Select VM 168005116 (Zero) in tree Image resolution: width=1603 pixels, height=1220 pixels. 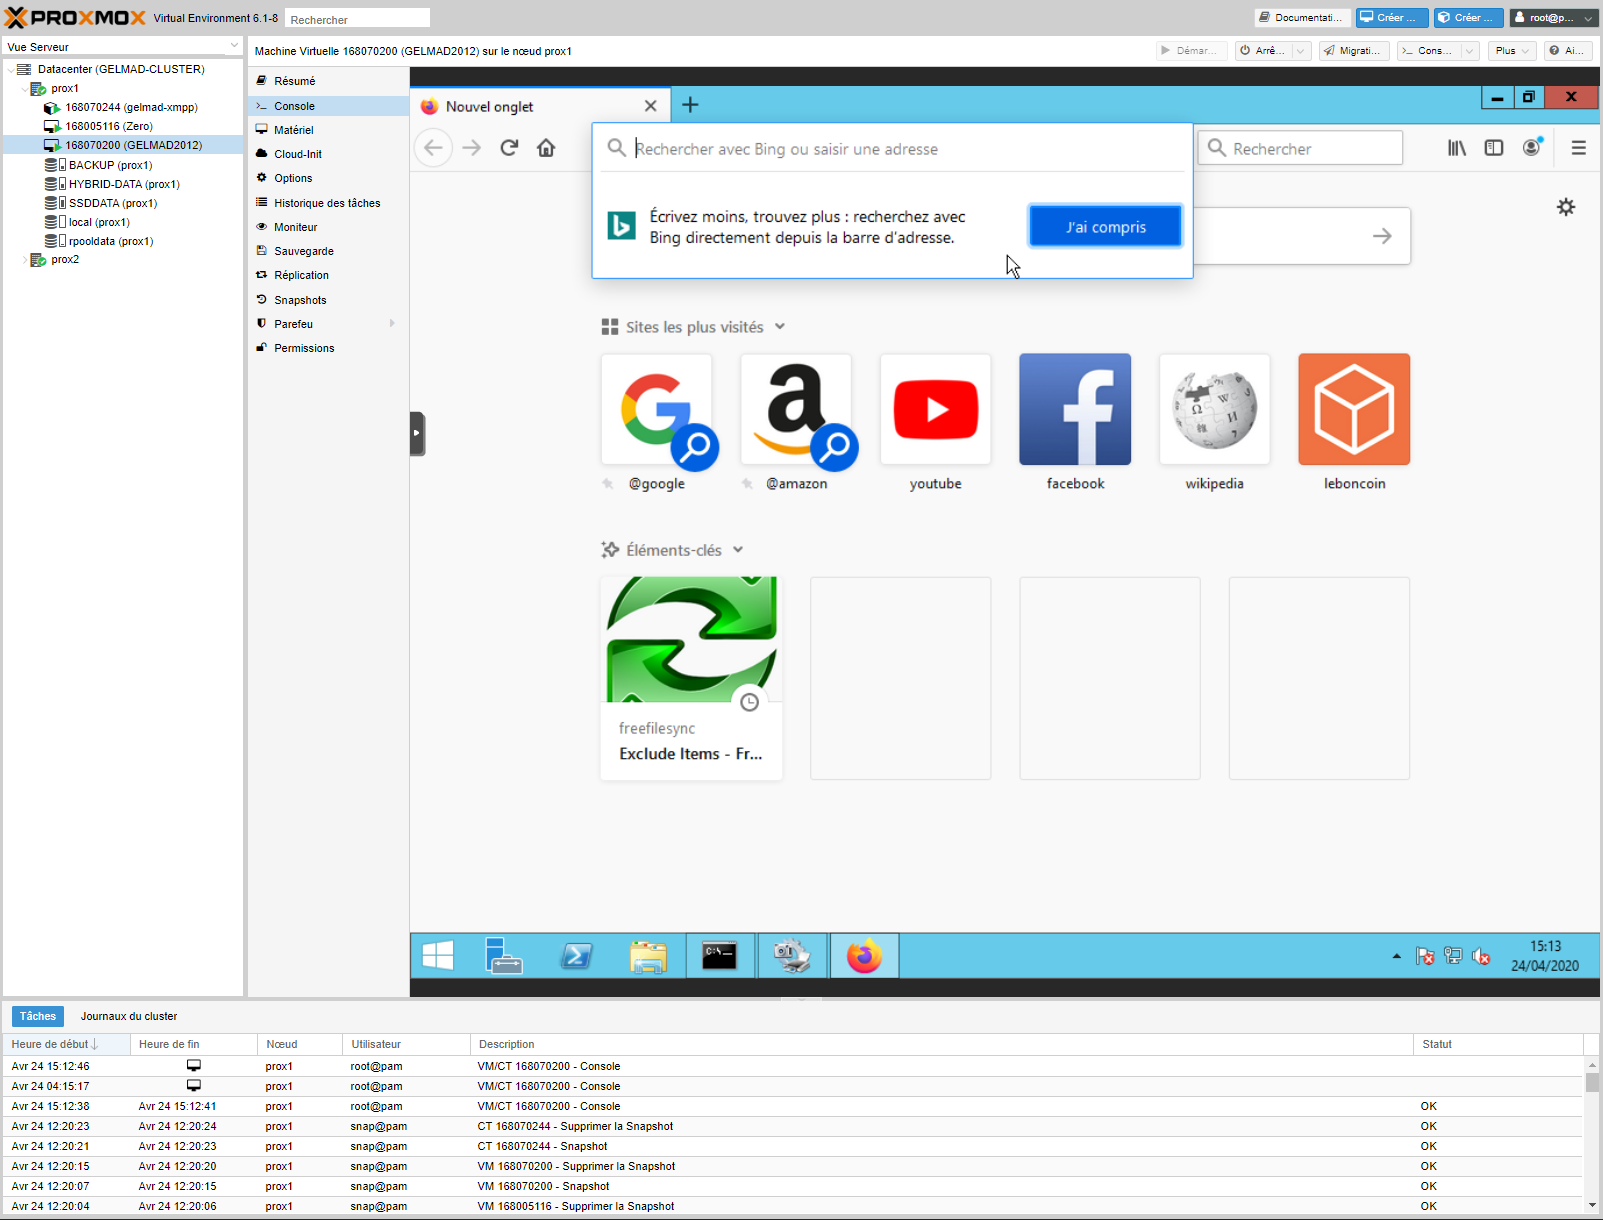(x=108, y=126)
